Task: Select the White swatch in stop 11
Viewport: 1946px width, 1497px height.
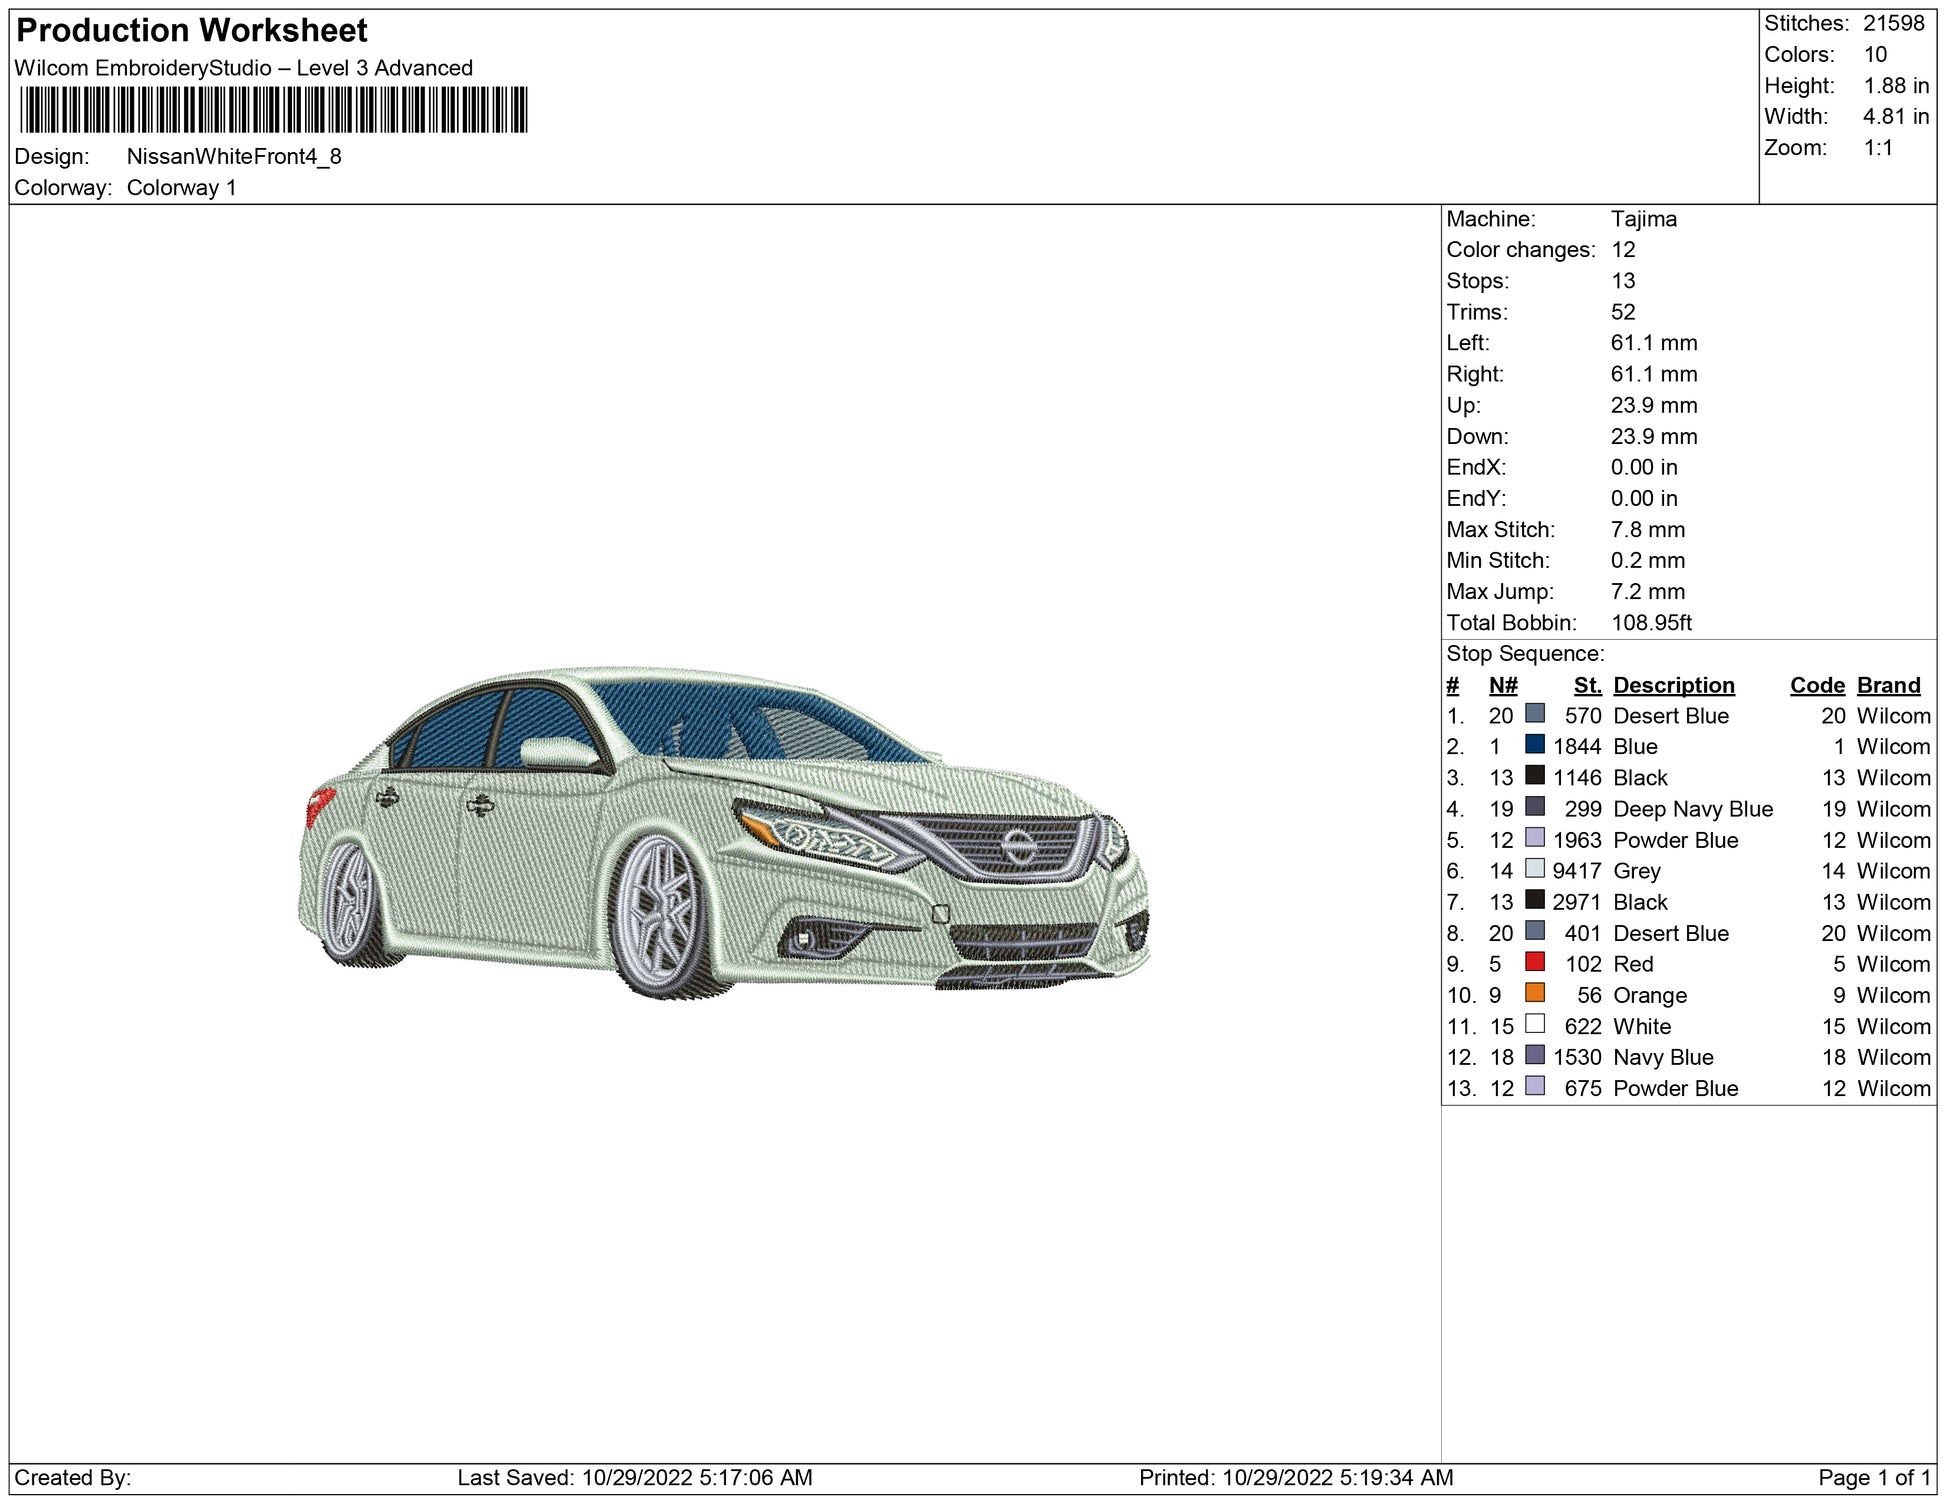Action: tap(1534, 1024)
